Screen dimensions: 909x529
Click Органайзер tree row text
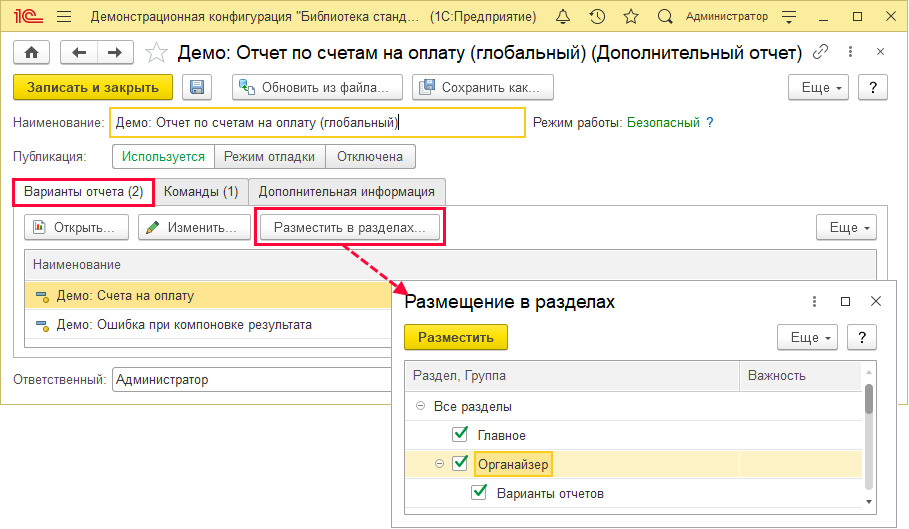tap(513, 465)
